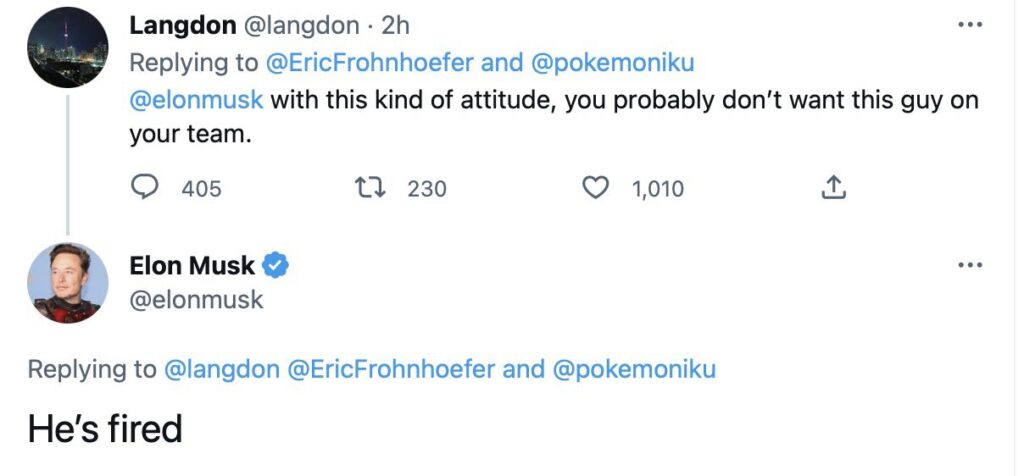This screenshot has width=1024, height=476.
Task: Share Langdon's tweet
Action: [x=833, y=187]
